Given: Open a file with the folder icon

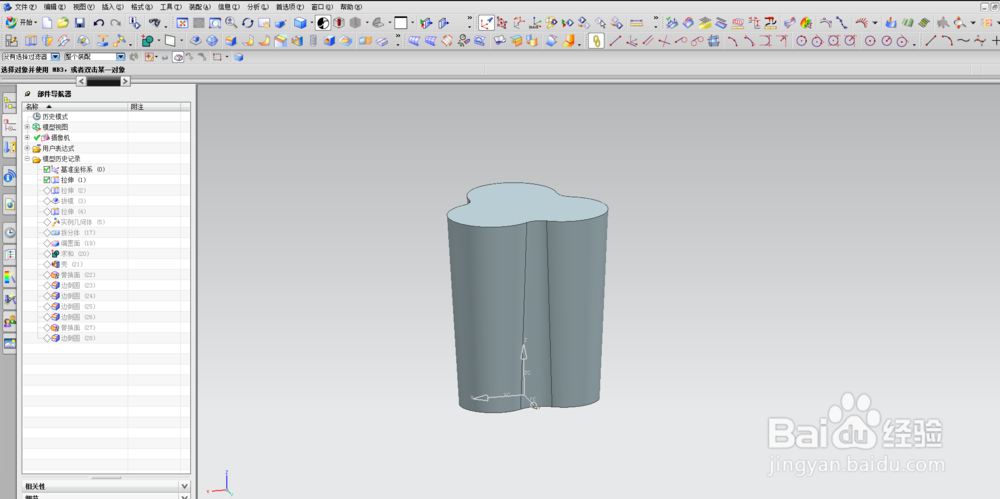Looking at the screenshot, I should click(x=63, y=23).
